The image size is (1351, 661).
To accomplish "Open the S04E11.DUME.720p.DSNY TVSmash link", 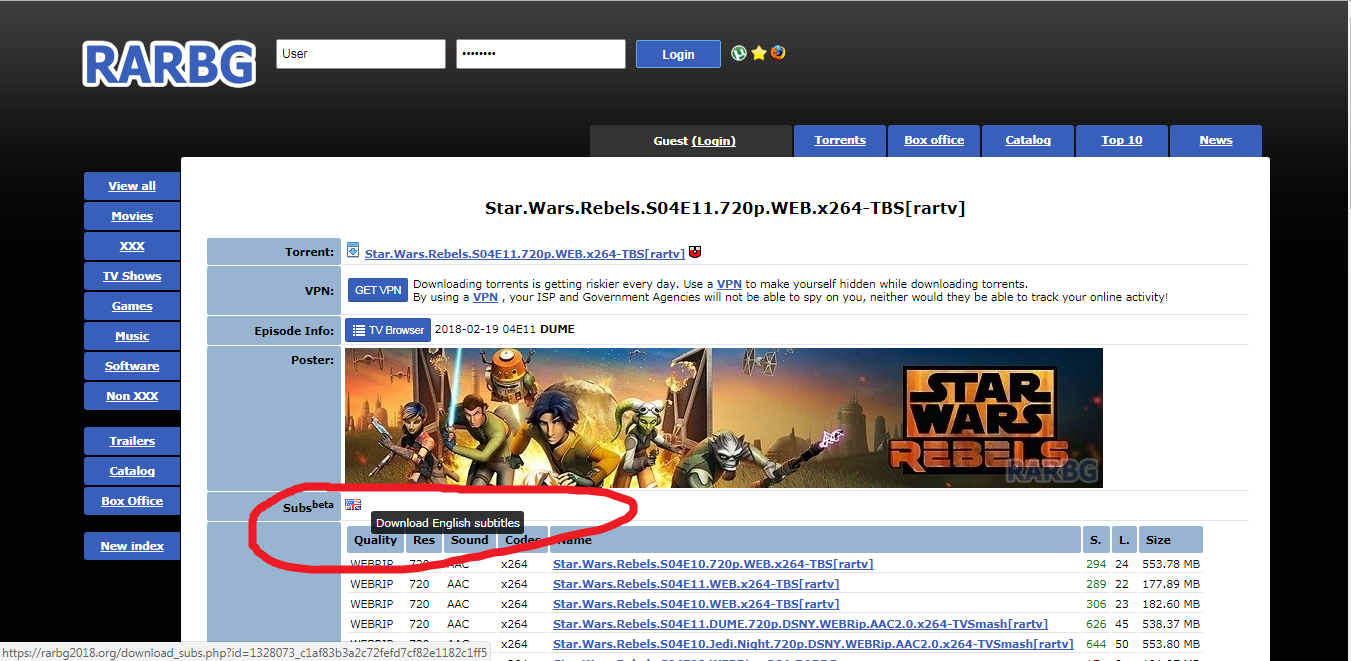I will coord(800,624).
